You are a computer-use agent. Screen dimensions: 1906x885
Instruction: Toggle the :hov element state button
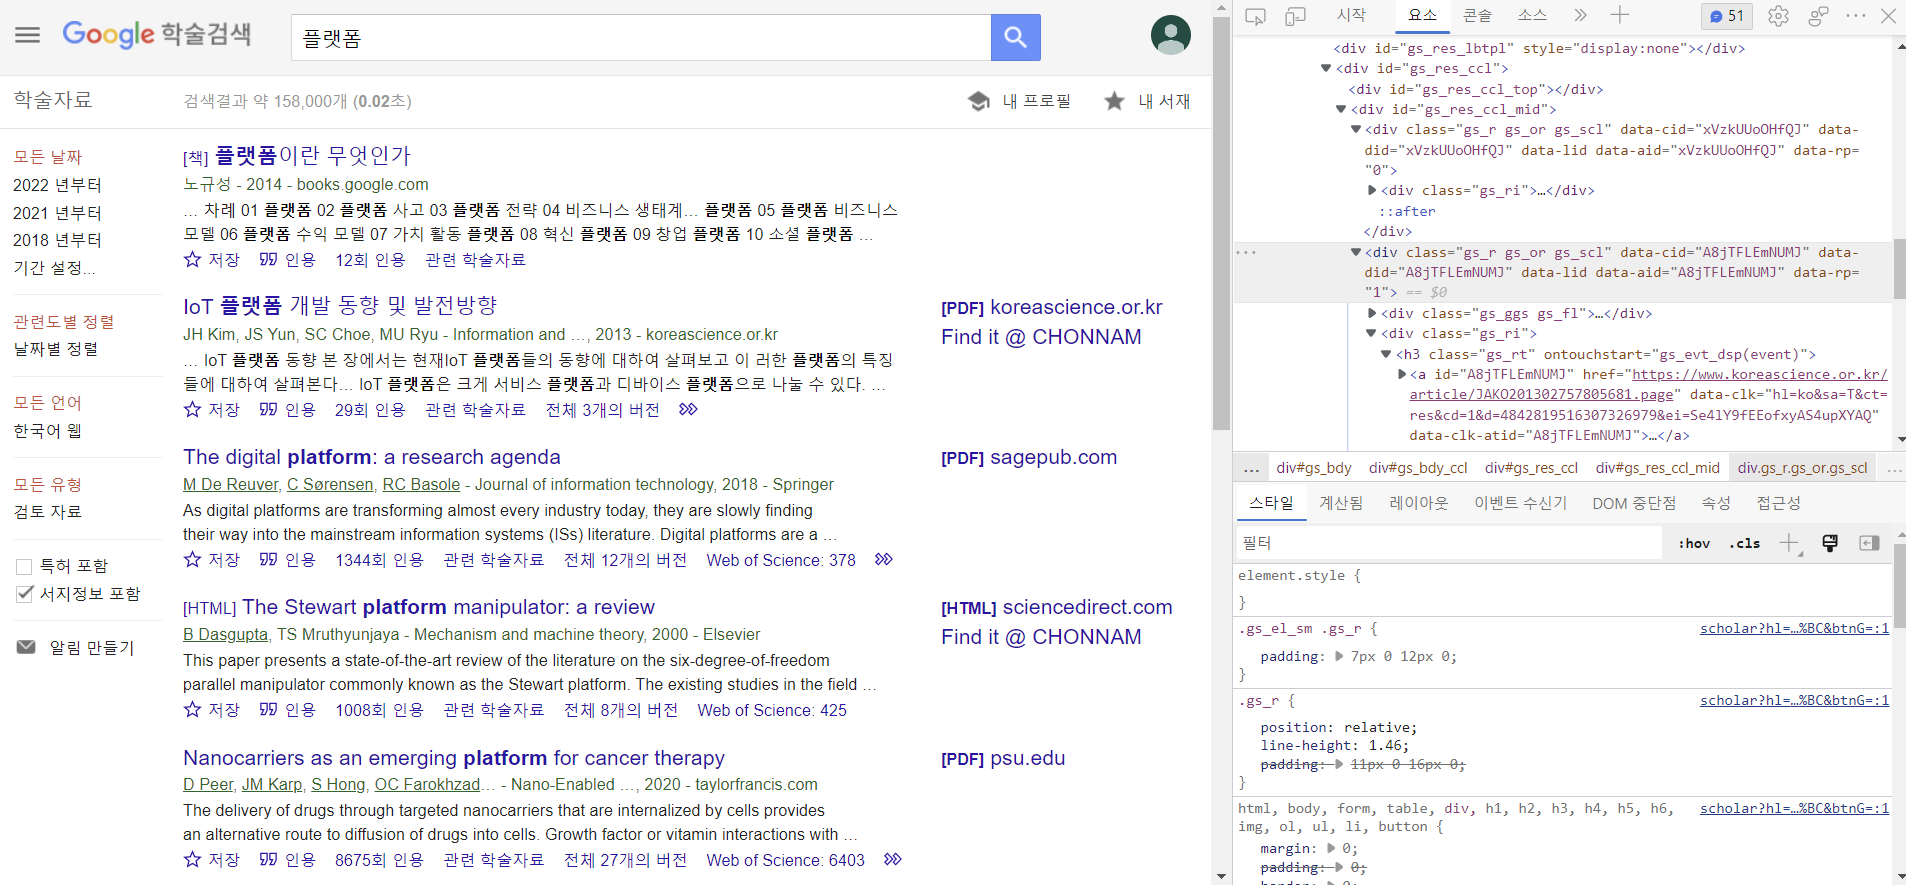tap(1694, 543)
